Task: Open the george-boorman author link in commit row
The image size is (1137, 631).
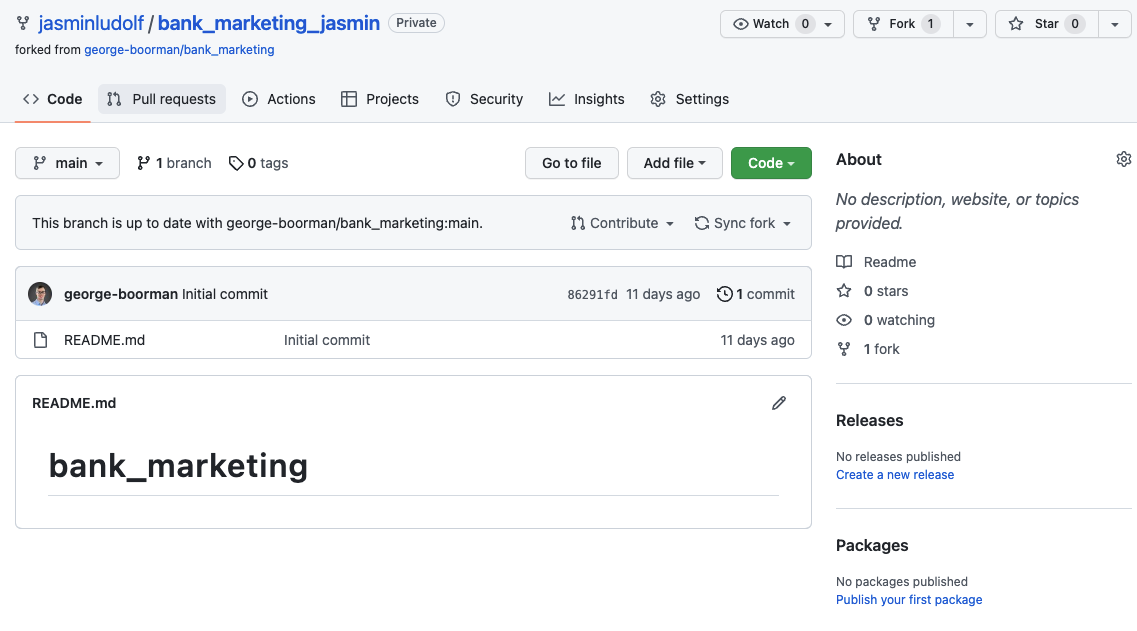Action: pyautogui.click(x=120, y=294)
